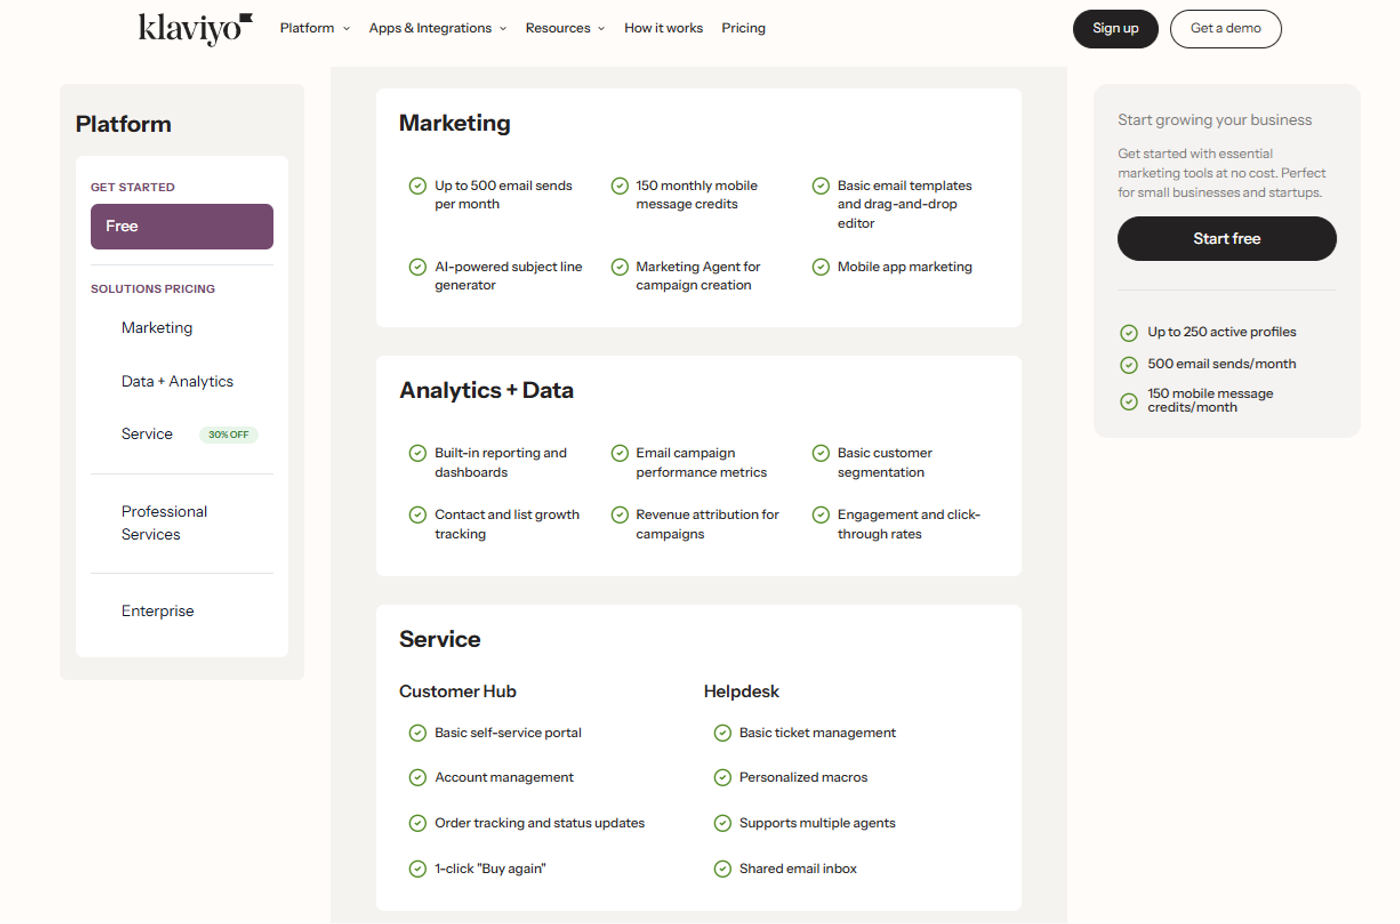This screenshot has width=1400, height=924.
Task: Click the Klaviyo logo
Action: [x=196, y=29]
